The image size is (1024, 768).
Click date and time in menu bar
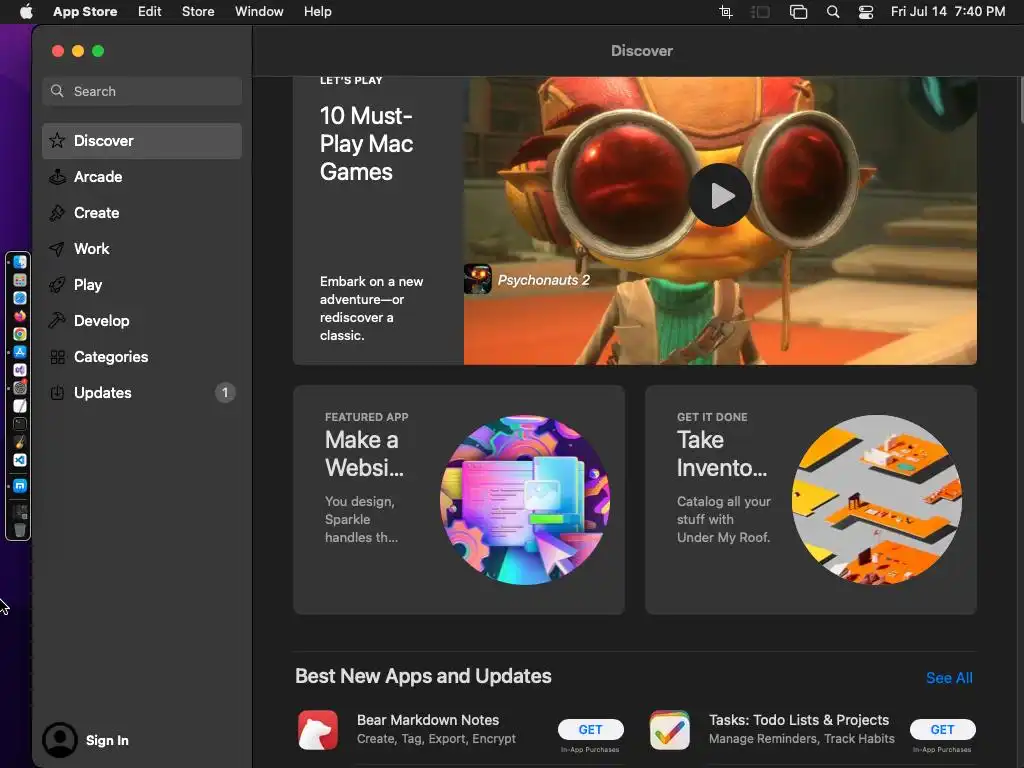point(948,12)
